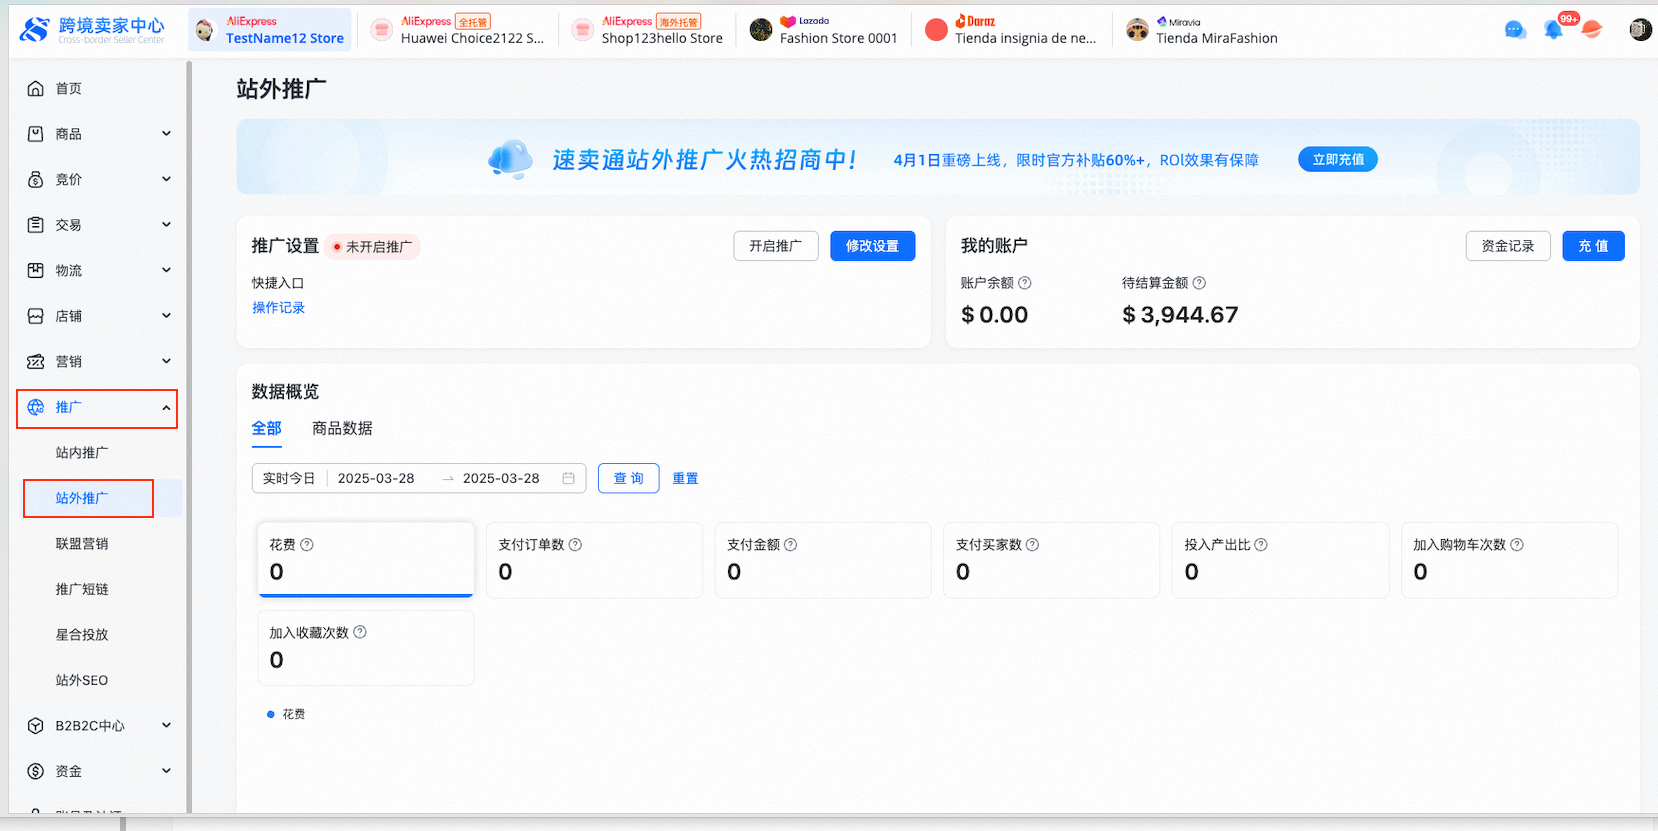The width and height of the screenshot is (1658, 831).
Task: Click the home icon labeled 首页
Action: point(36,89)
